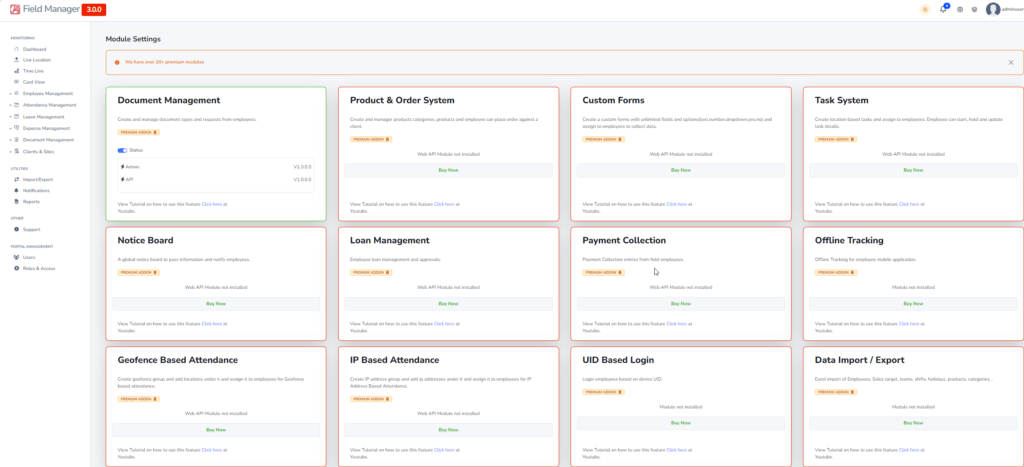Viewport: 1024px width, 467px height.
Task: Toggle the sun theme icon in header
Action: [x=925, y=9]
